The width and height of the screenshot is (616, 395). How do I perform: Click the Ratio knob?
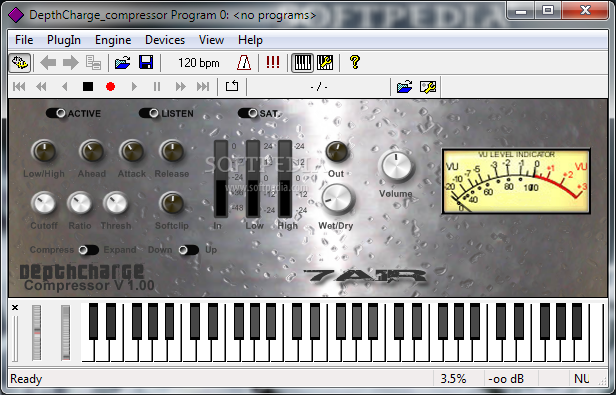[79, 203]
